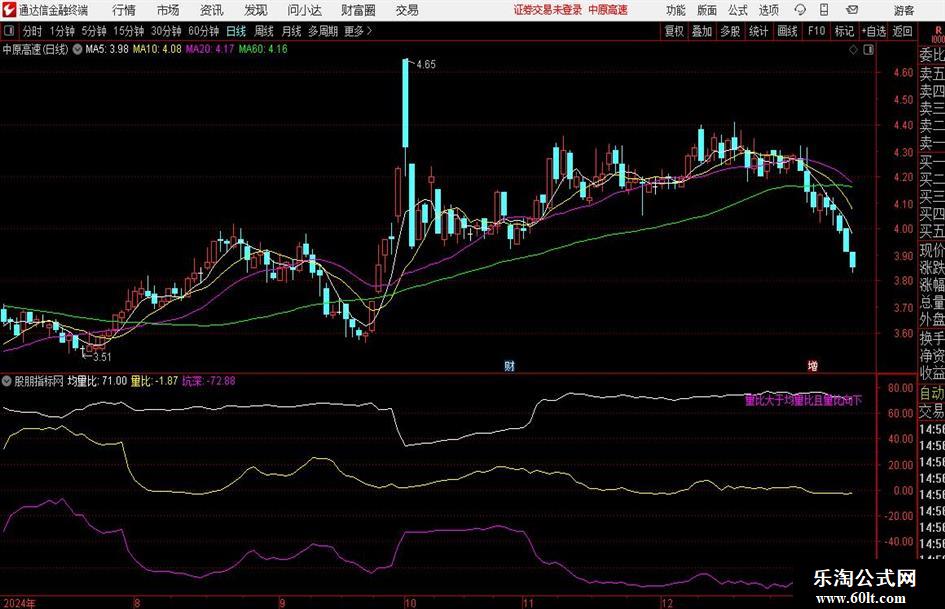The image size is (945, 609).
Task: Click the MA10: 4.08 value
Action: click(x=157, y=49)
